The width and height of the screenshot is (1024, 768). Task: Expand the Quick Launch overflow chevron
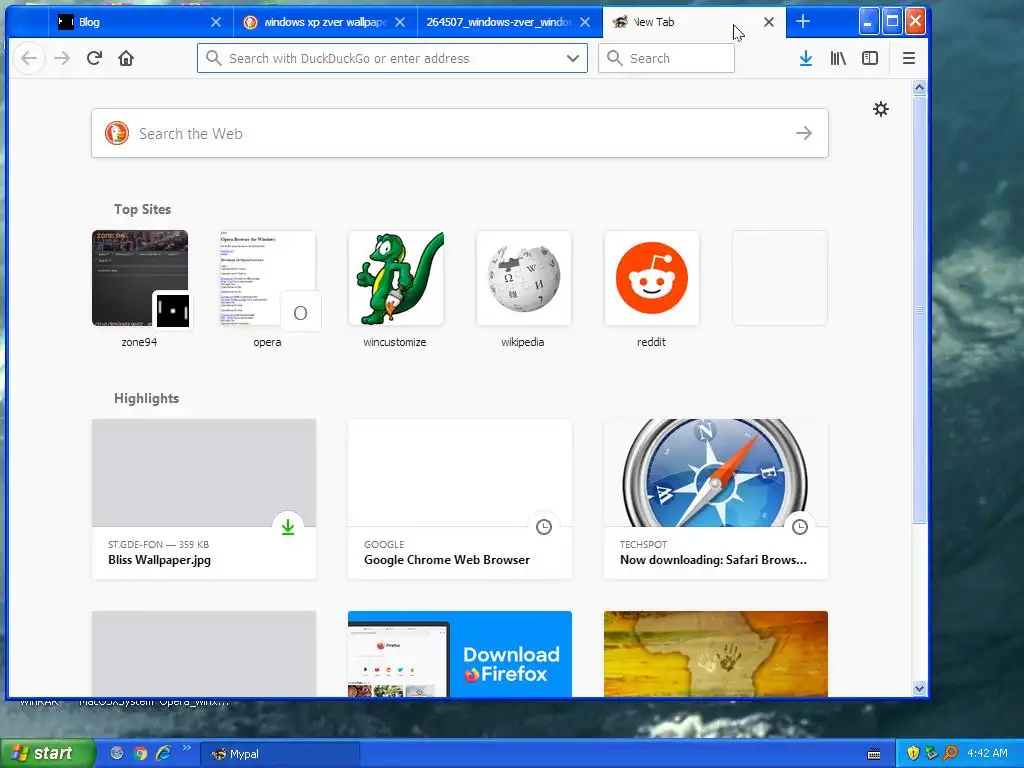186,748
